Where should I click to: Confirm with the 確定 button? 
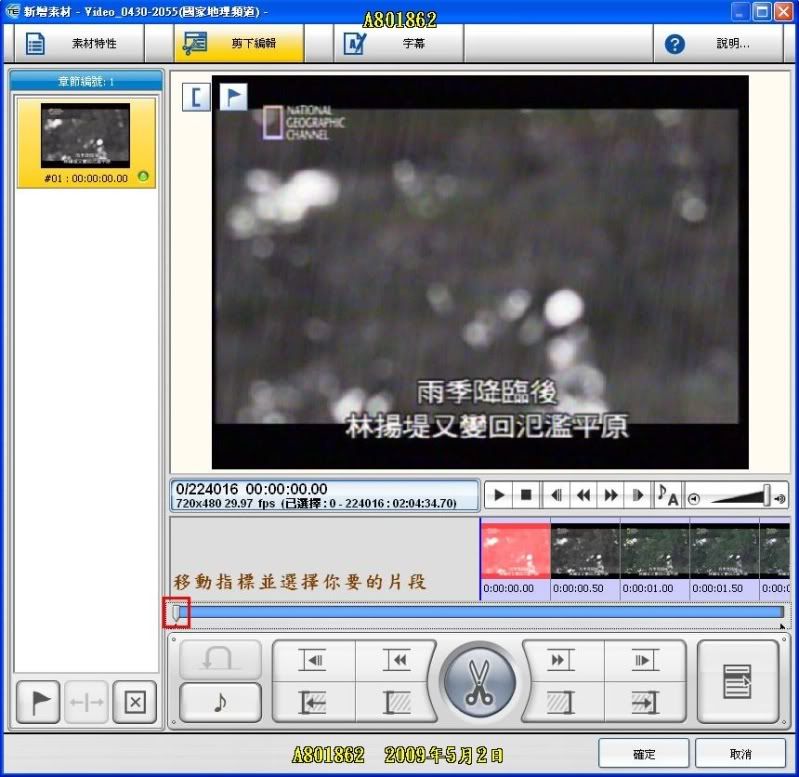click(644, 753)
